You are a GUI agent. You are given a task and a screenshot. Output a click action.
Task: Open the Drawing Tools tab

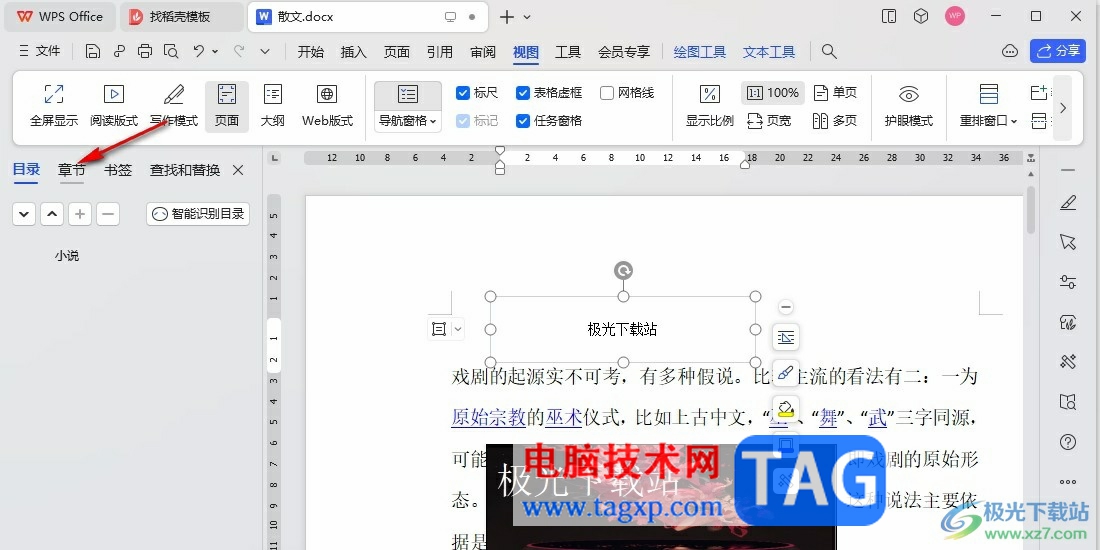699,51
